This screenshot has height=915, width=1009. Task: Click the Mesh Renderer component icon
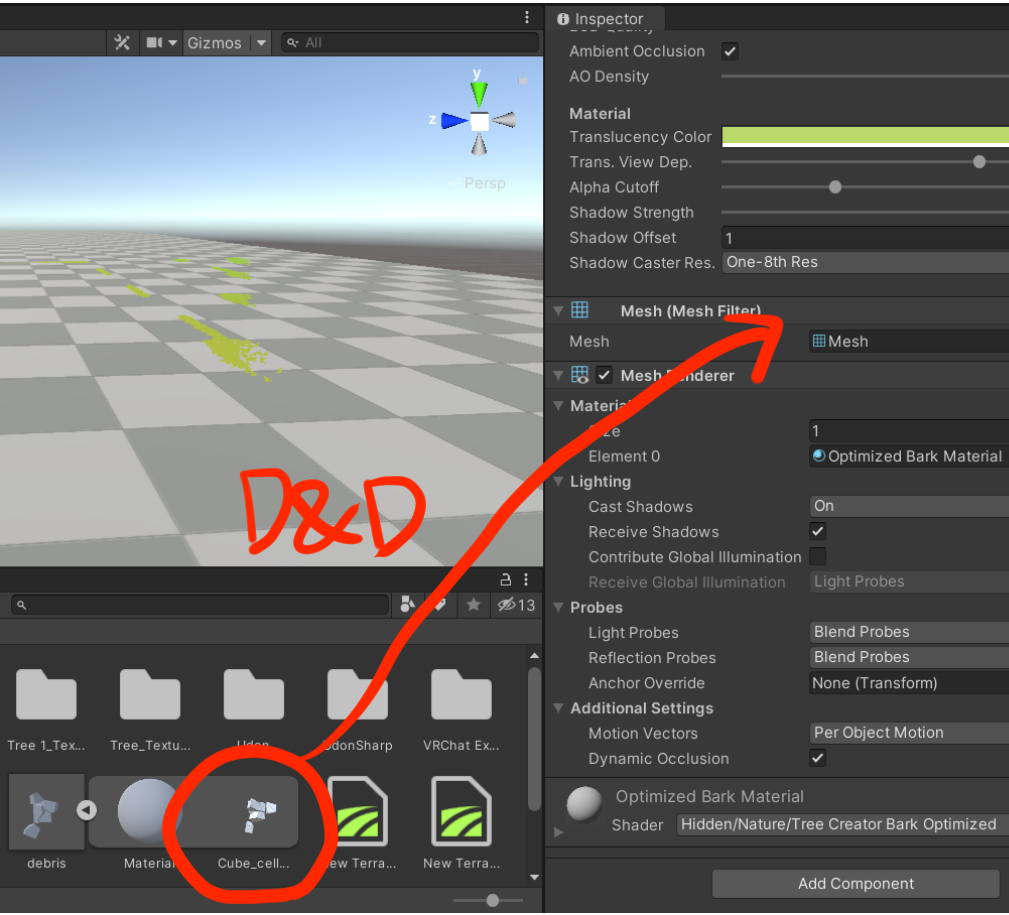pyautogui.click(x=579, y=375)
